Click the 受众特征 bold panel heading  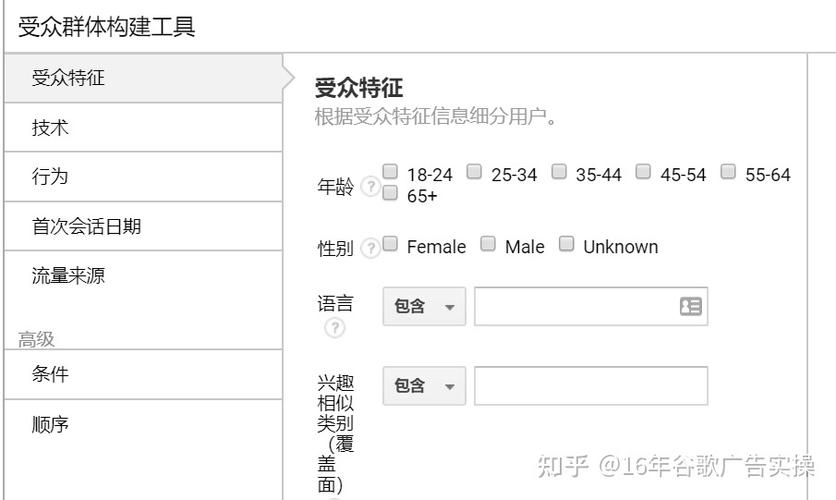(x=359, y=88)
